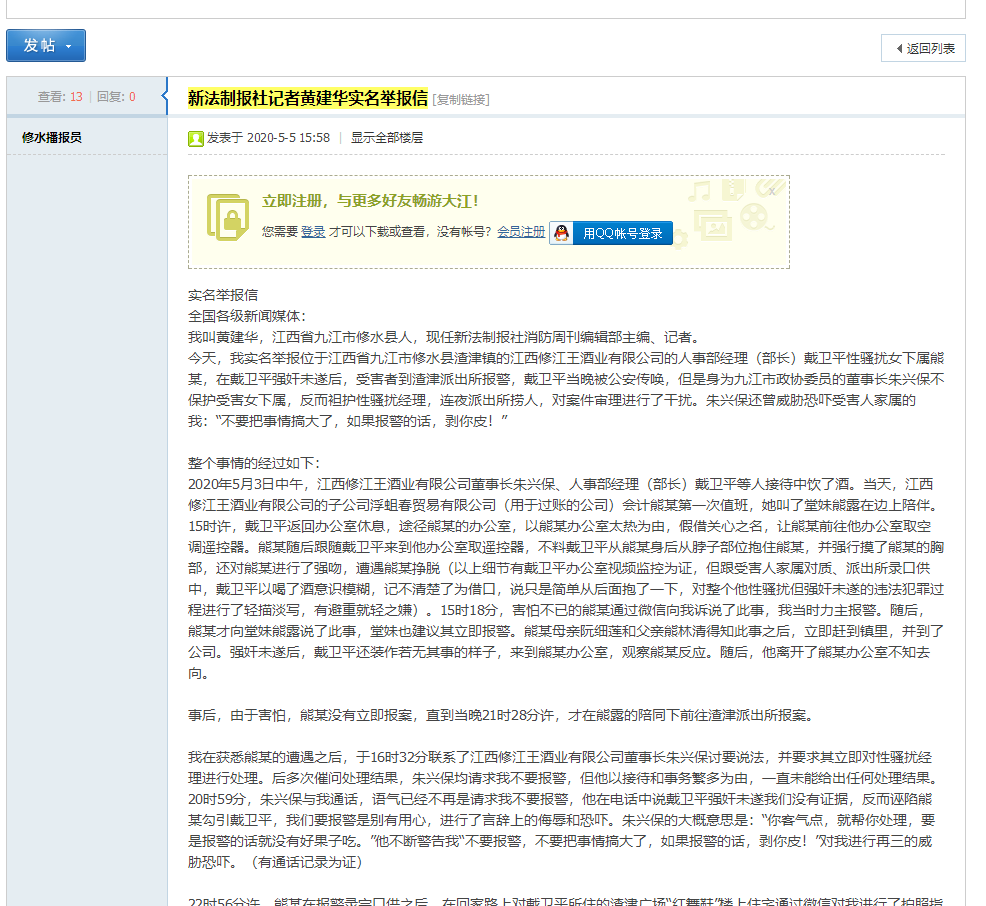Viewport: 986px width, 906px height.
Task: Click the paragraph starting 事后，由于害怕
Action: tap(501, 715)
